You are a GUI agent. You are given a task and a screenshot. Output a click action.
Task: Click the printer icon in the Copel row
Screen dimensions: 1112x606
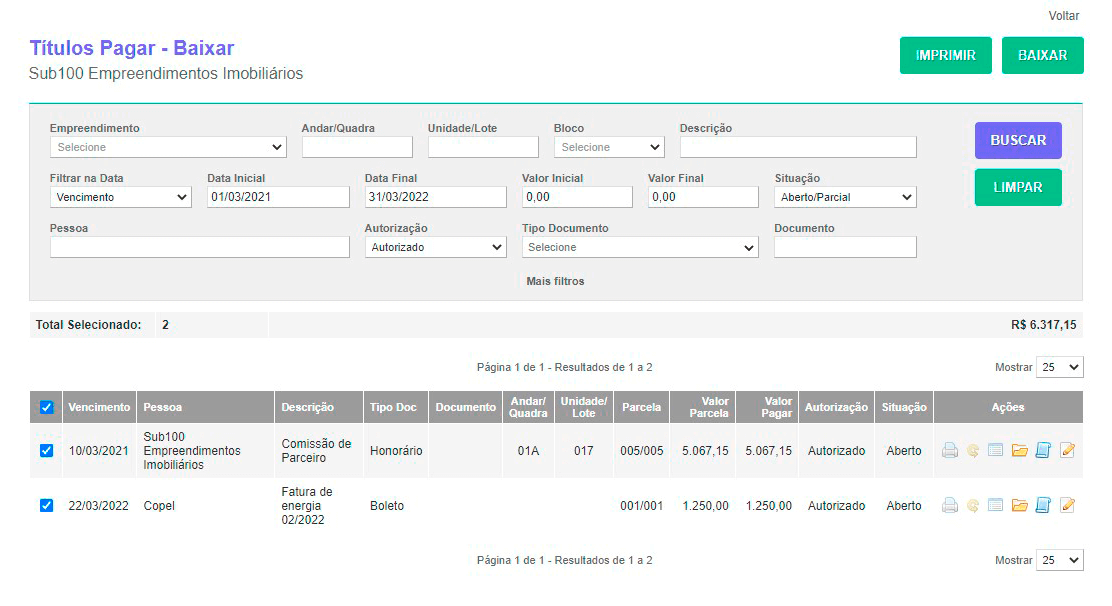950,506
